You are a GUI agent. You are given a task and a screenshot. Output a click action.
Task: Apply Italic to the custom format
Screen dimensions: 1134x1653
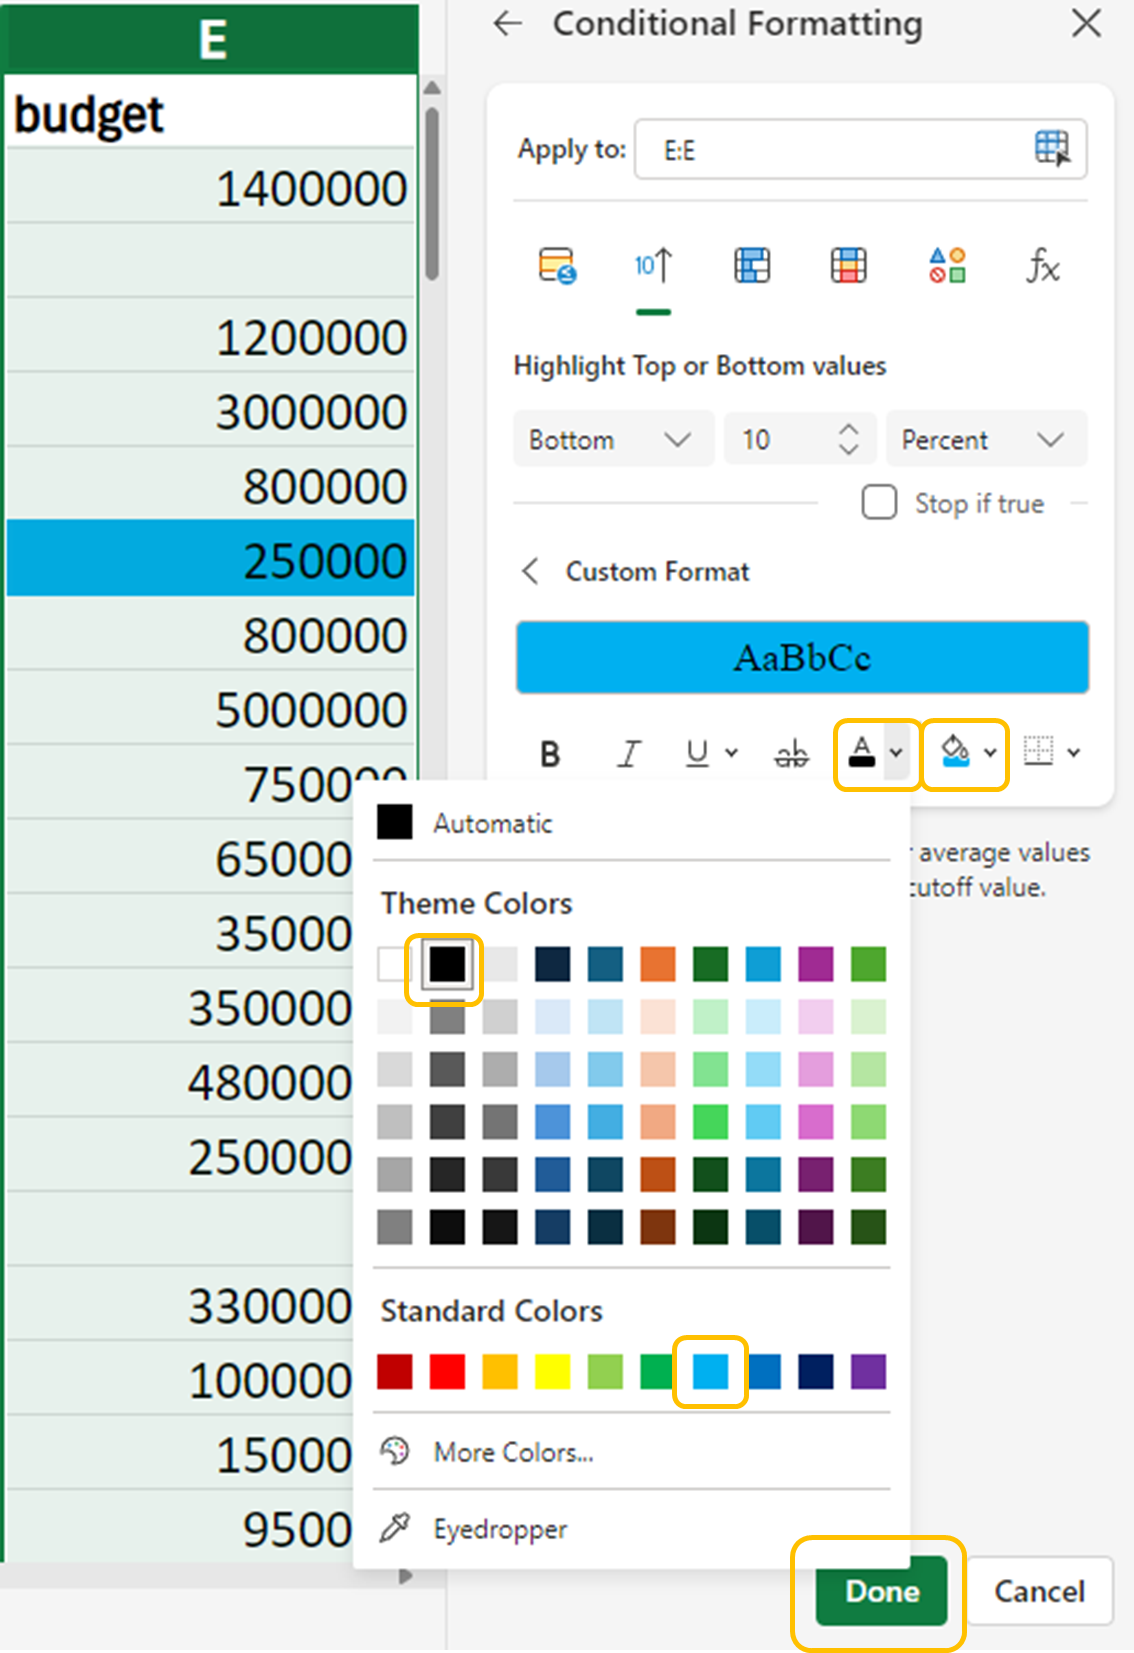tap(628, 753)
